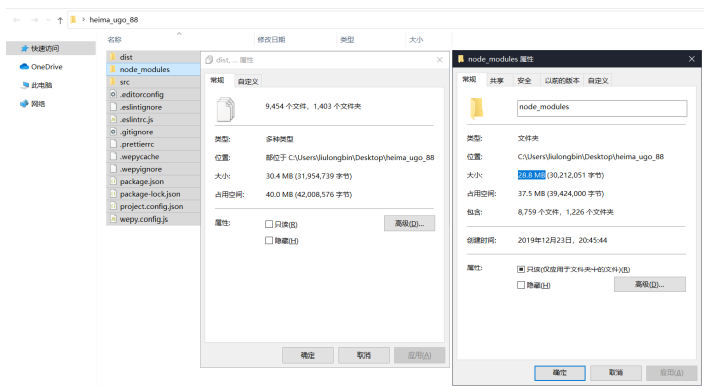
Task: Click multiple-files icon in dist properties
Action: [225, 110]
